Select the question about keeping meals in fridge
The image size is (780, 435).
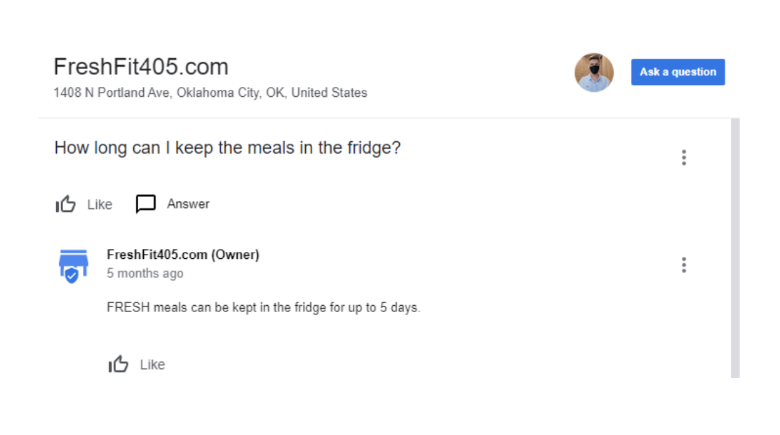227,148
